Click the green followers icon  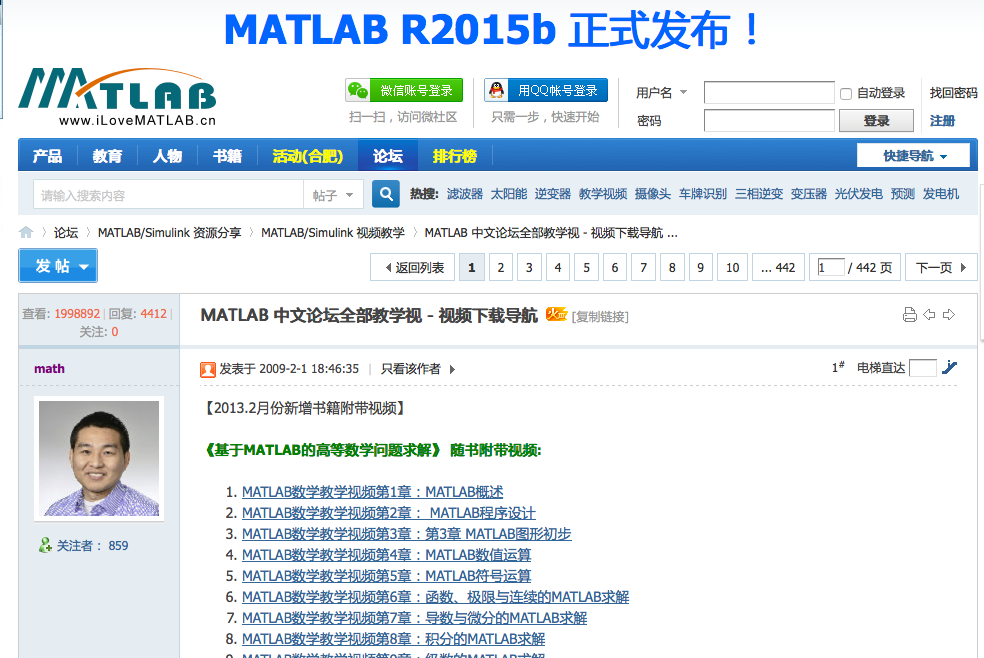pos(45,545)
